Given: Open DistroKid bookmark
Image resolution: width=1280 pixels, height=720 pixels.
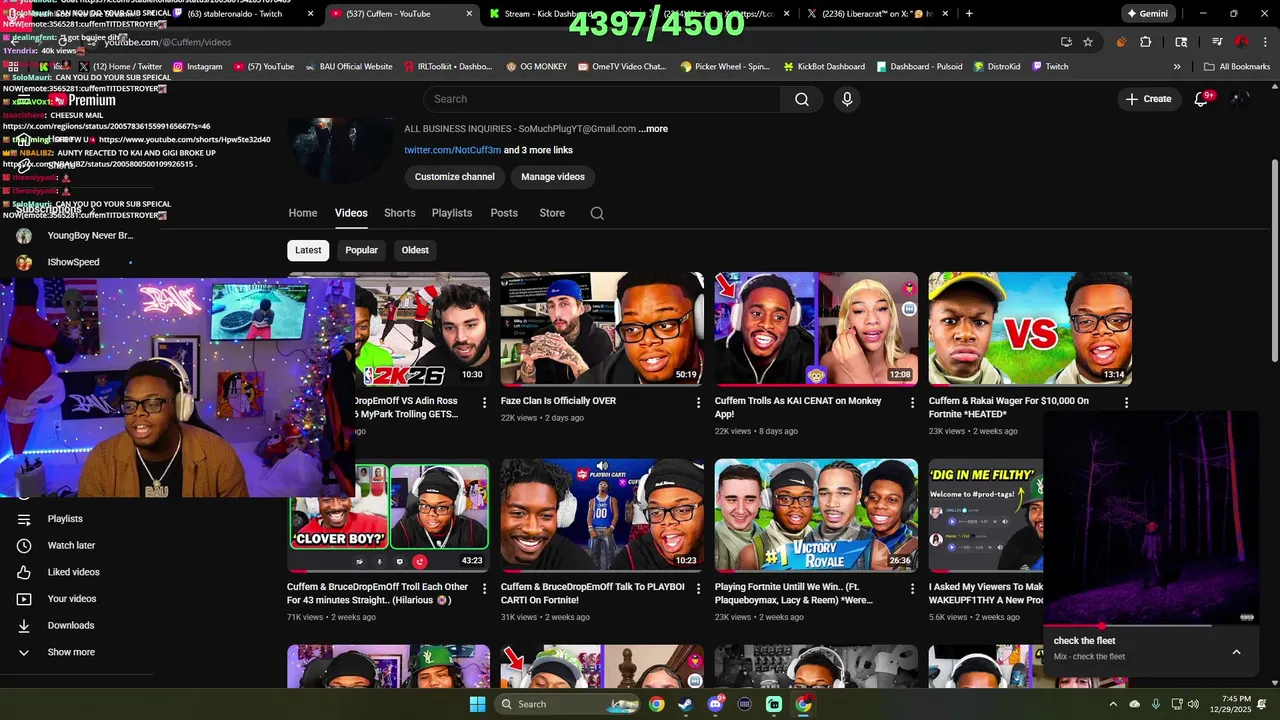Looking at the screenshot, I should [996, 67].
